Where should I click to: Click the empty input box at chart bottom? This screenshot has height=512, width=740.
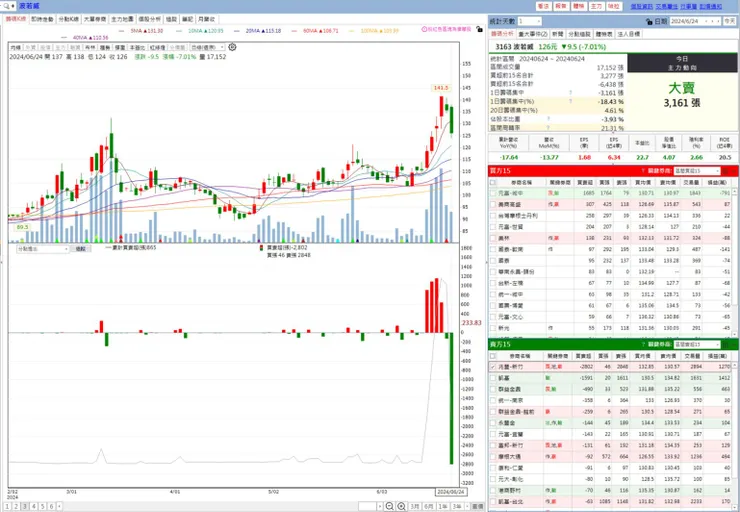coord(367,506)
